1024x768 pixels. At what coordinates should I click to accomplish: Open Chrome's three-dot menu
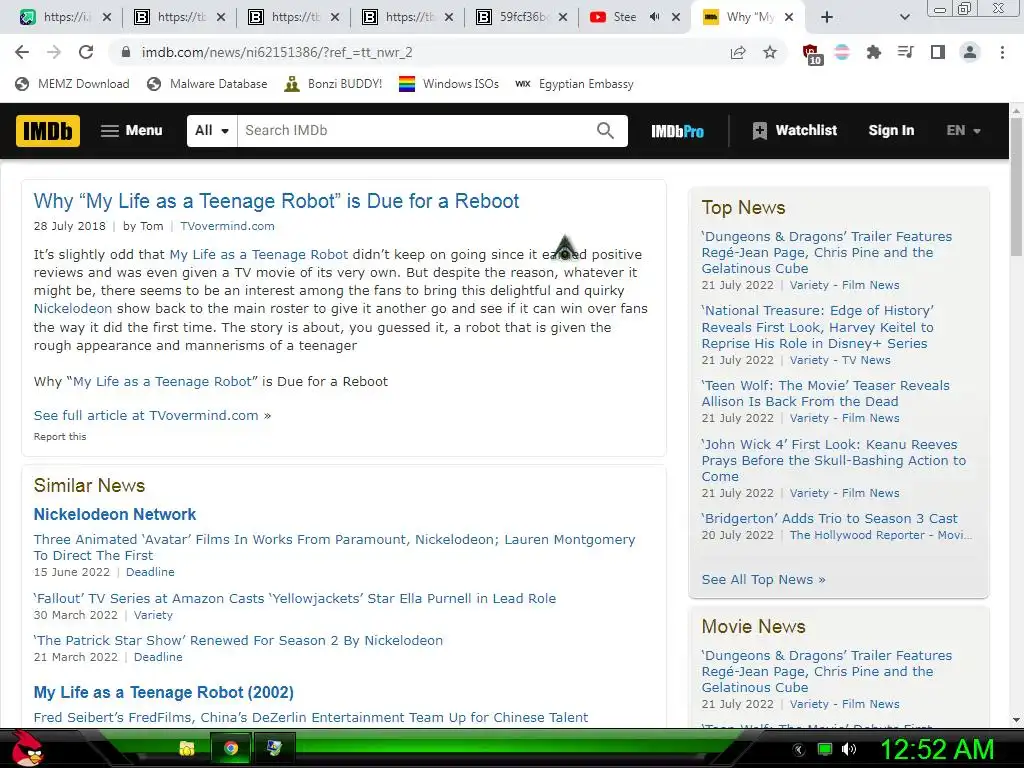tap(1002, 52)
